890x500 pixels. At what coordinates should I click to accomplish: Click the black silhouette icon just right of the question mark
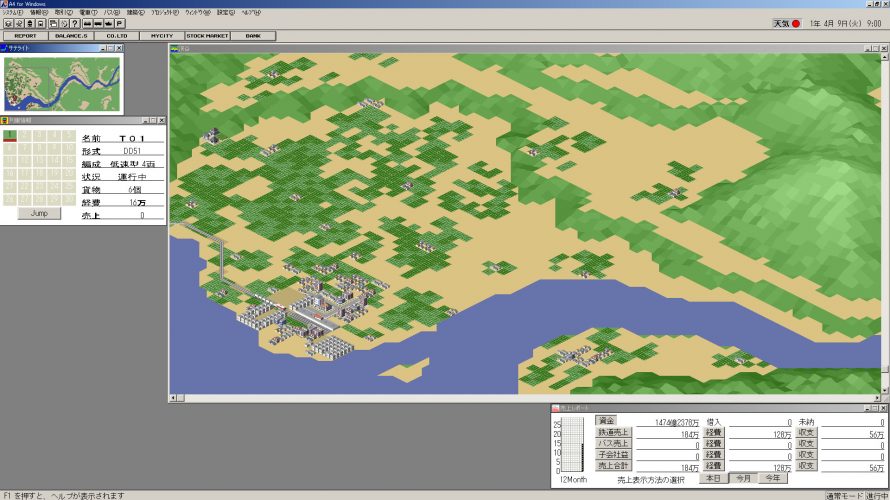click(x=87, y=23)
